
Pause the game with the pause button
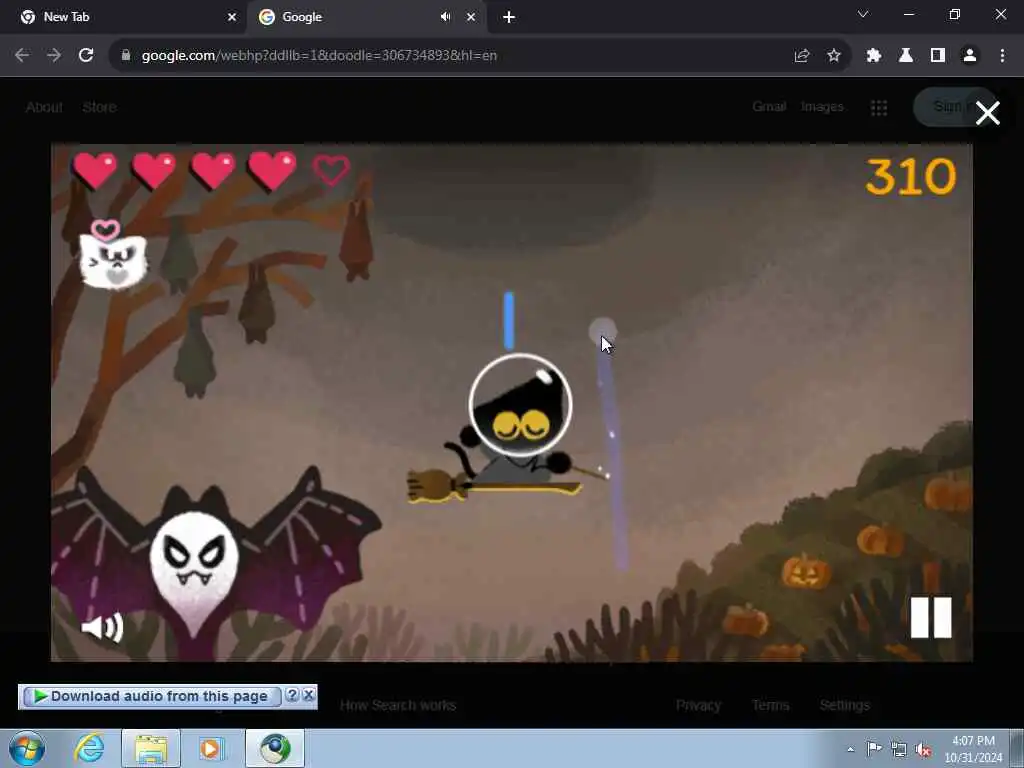click(931, 617)
